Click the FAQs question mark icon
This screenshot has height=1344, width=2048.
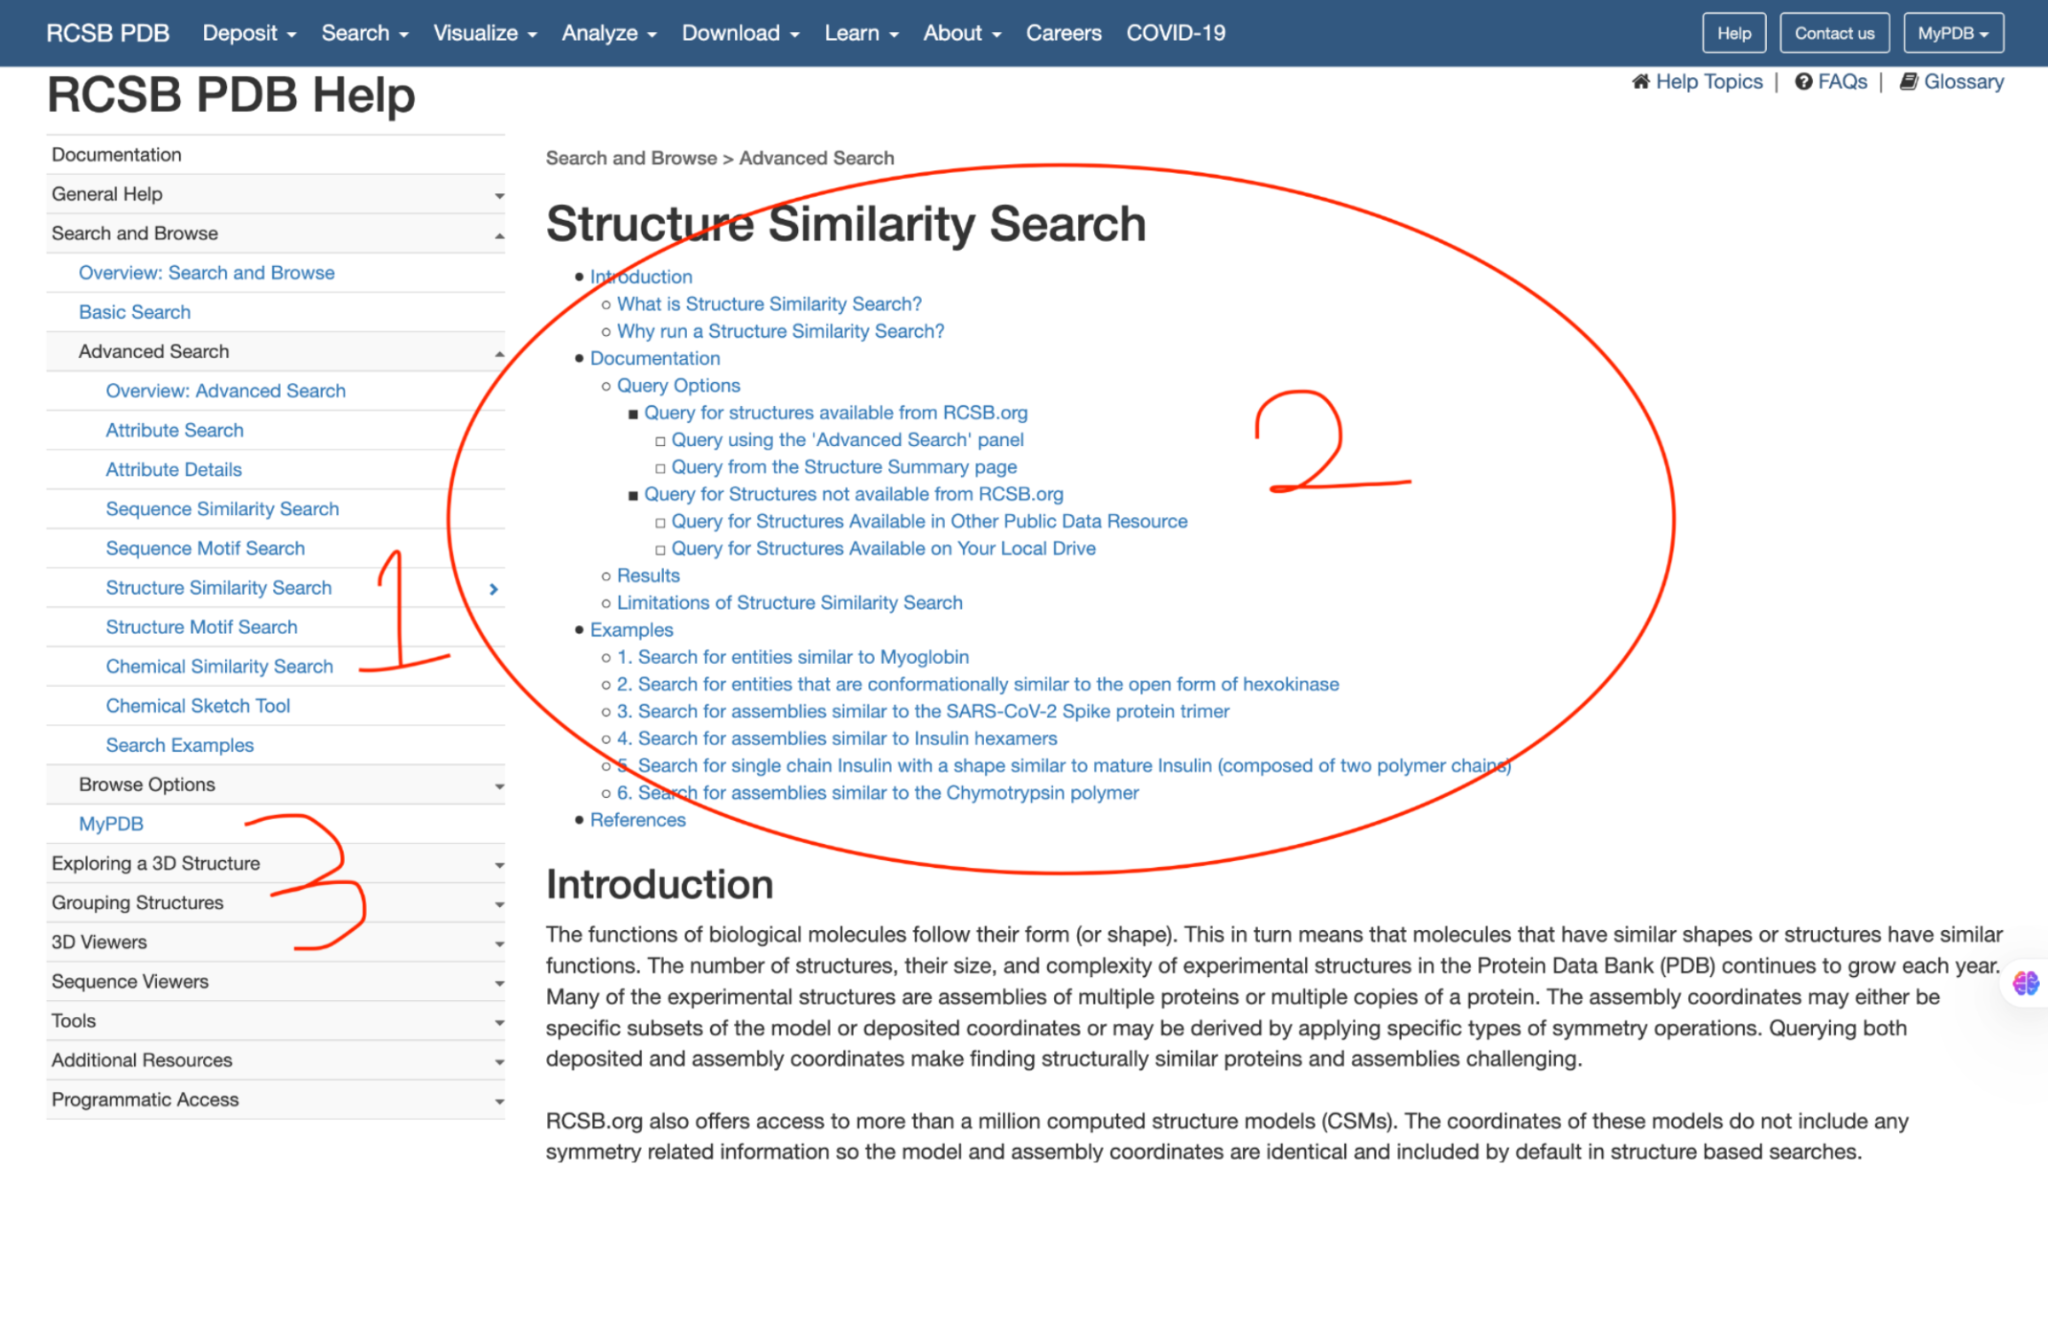1803,82
